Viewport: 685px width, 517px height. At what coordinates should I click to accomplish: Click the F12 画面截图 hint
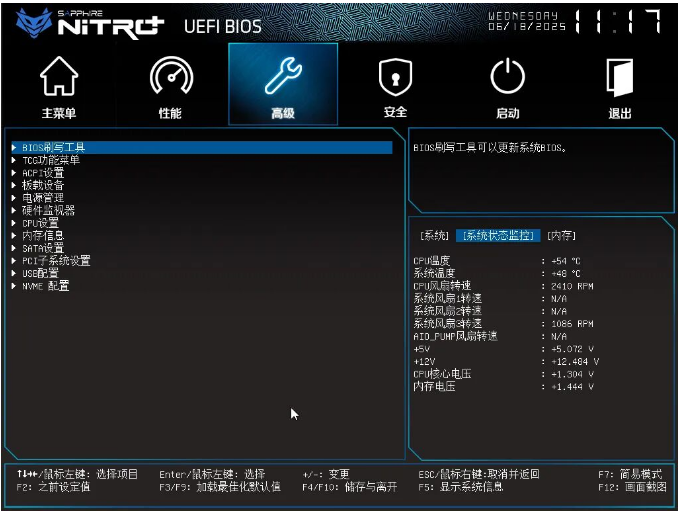click(632, 487)
